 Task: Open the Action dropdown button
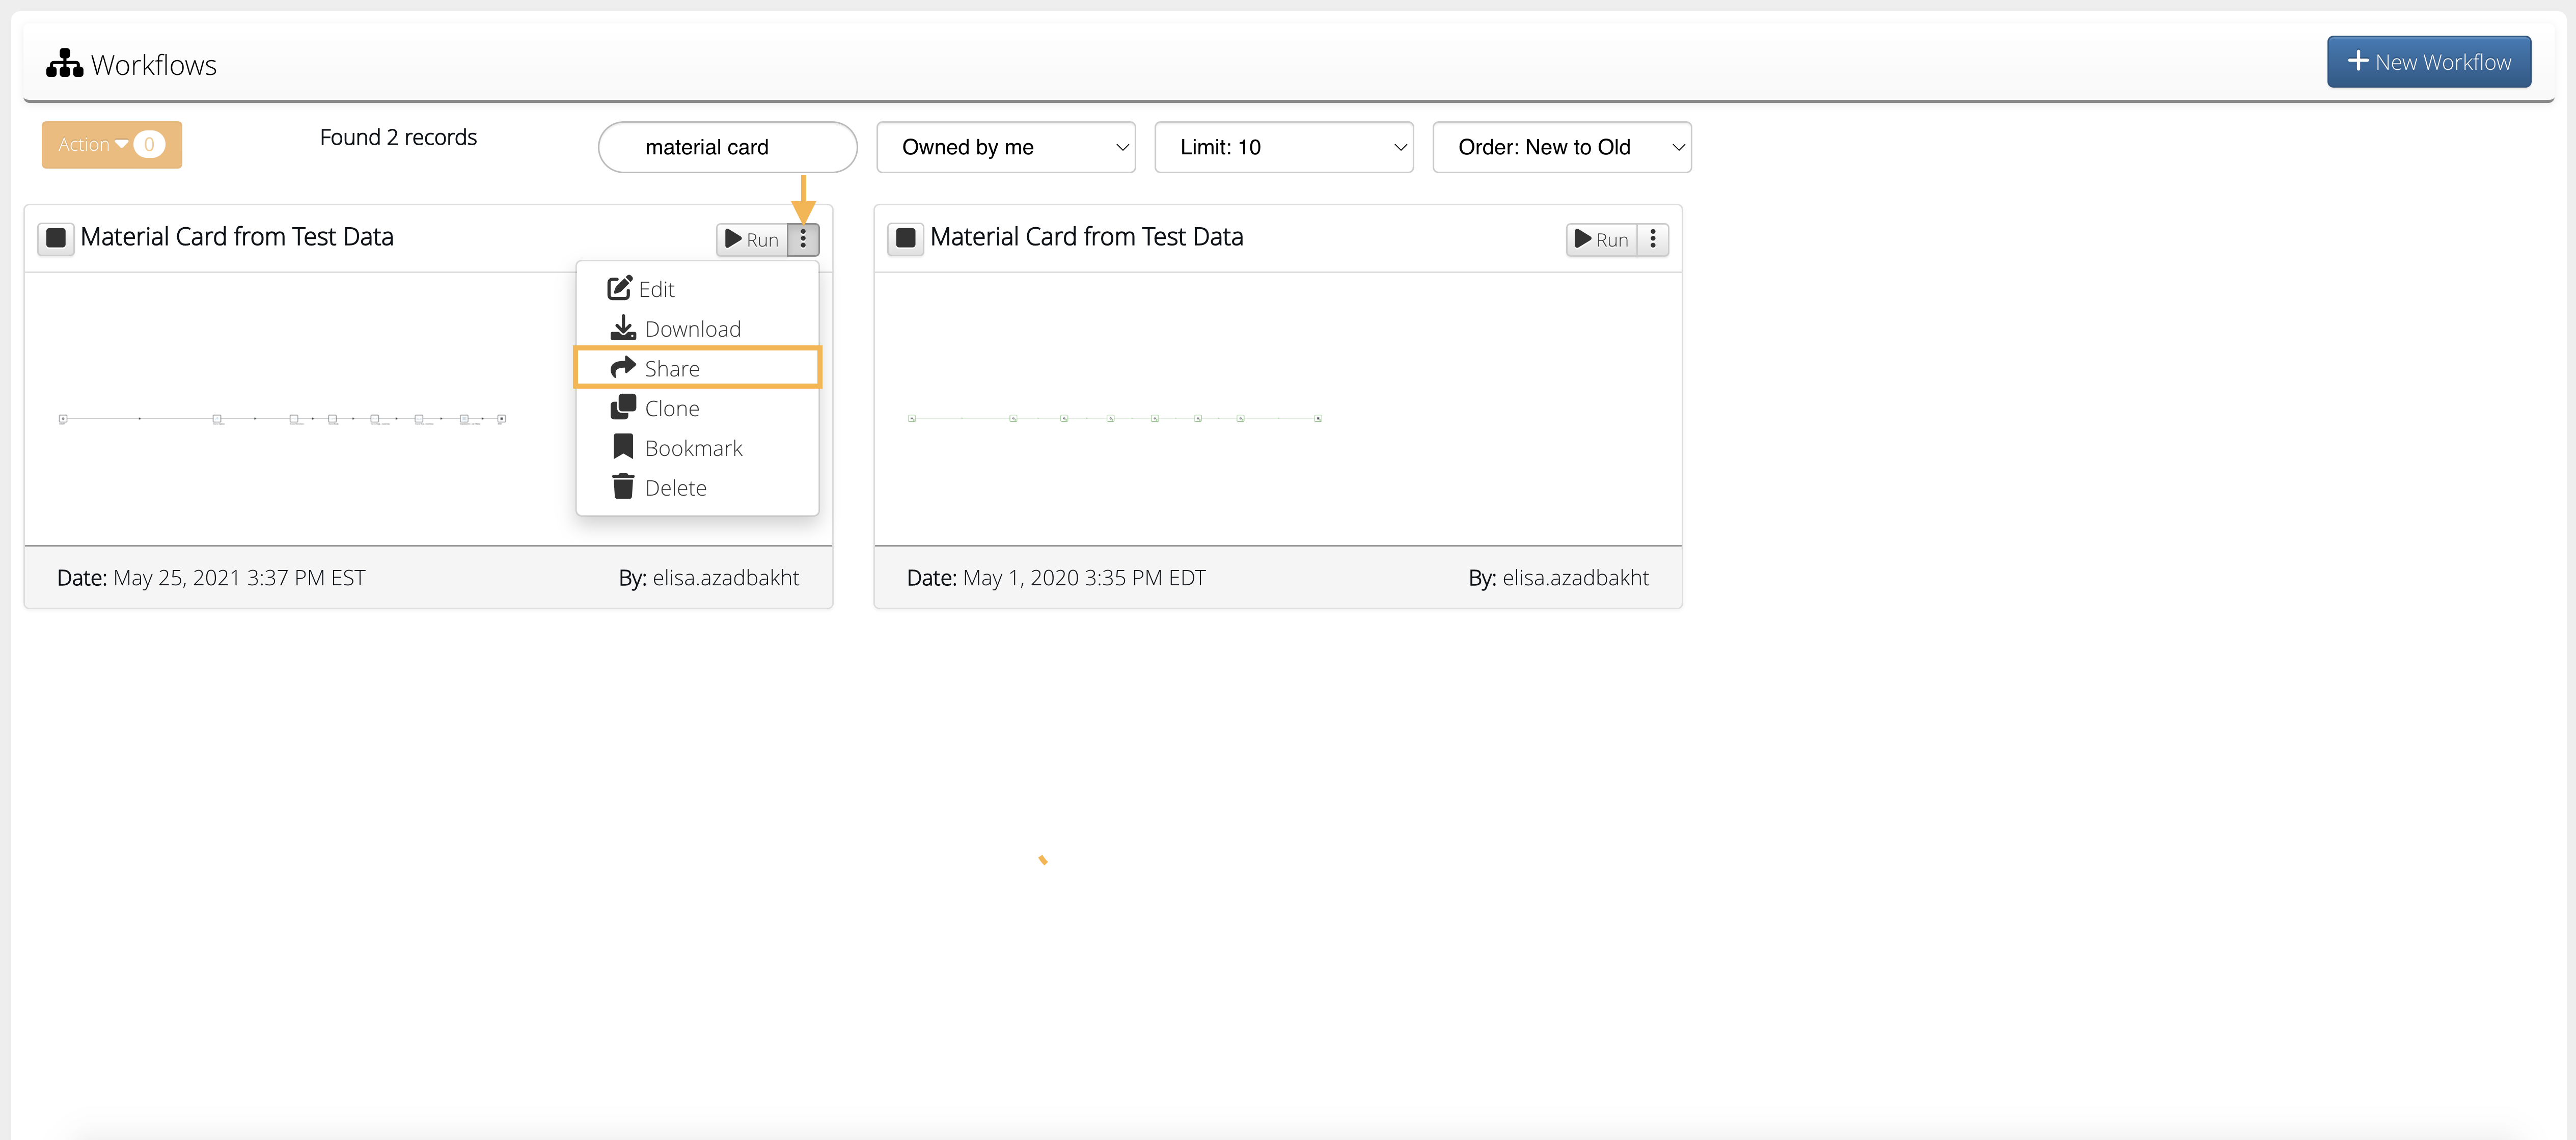[111, 145]
